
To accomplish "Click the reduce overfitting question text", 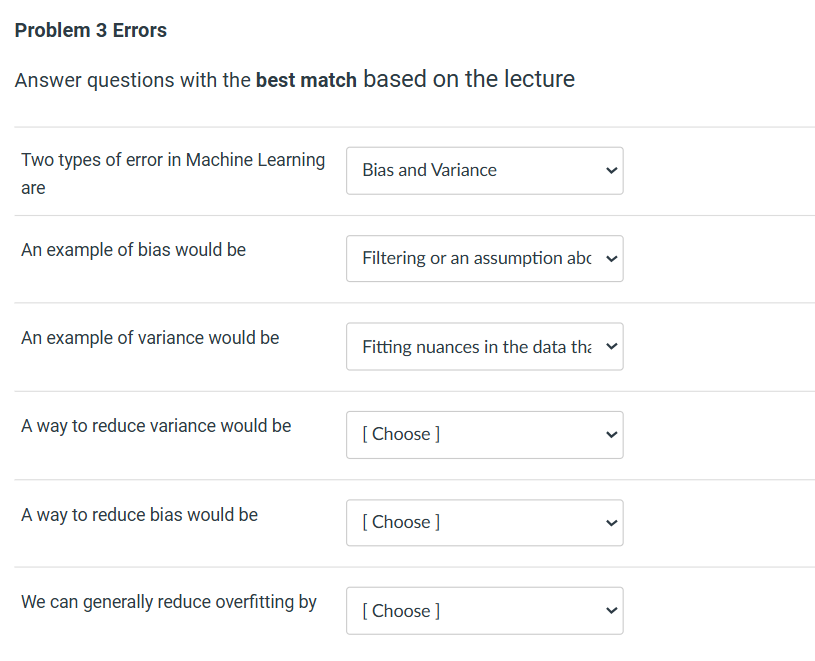I will pyautogui.click(x=169, y=602).
